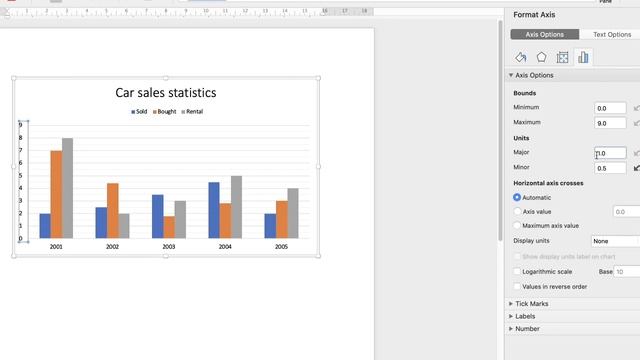Click the Maximum bound input field
Viewport: 640px width, 360px height.
pos(610,123)
